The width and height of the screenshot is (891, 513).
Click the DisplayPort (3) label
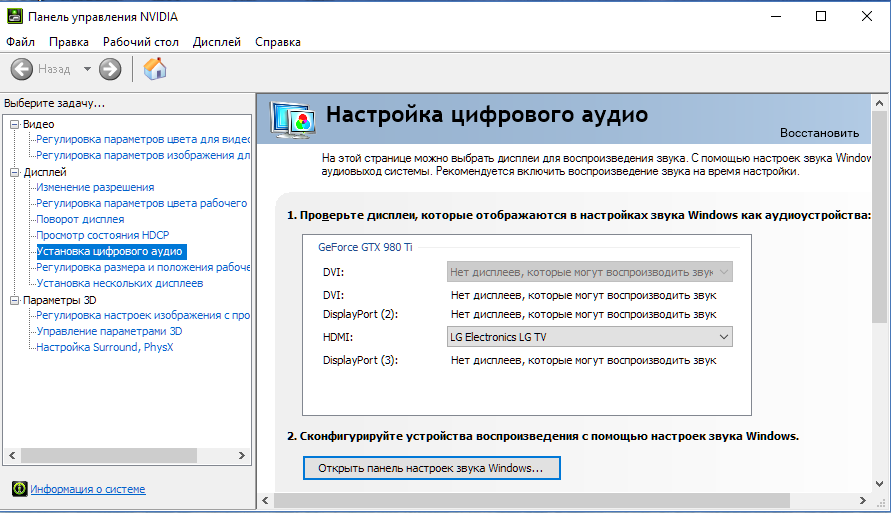pos(360,360)
